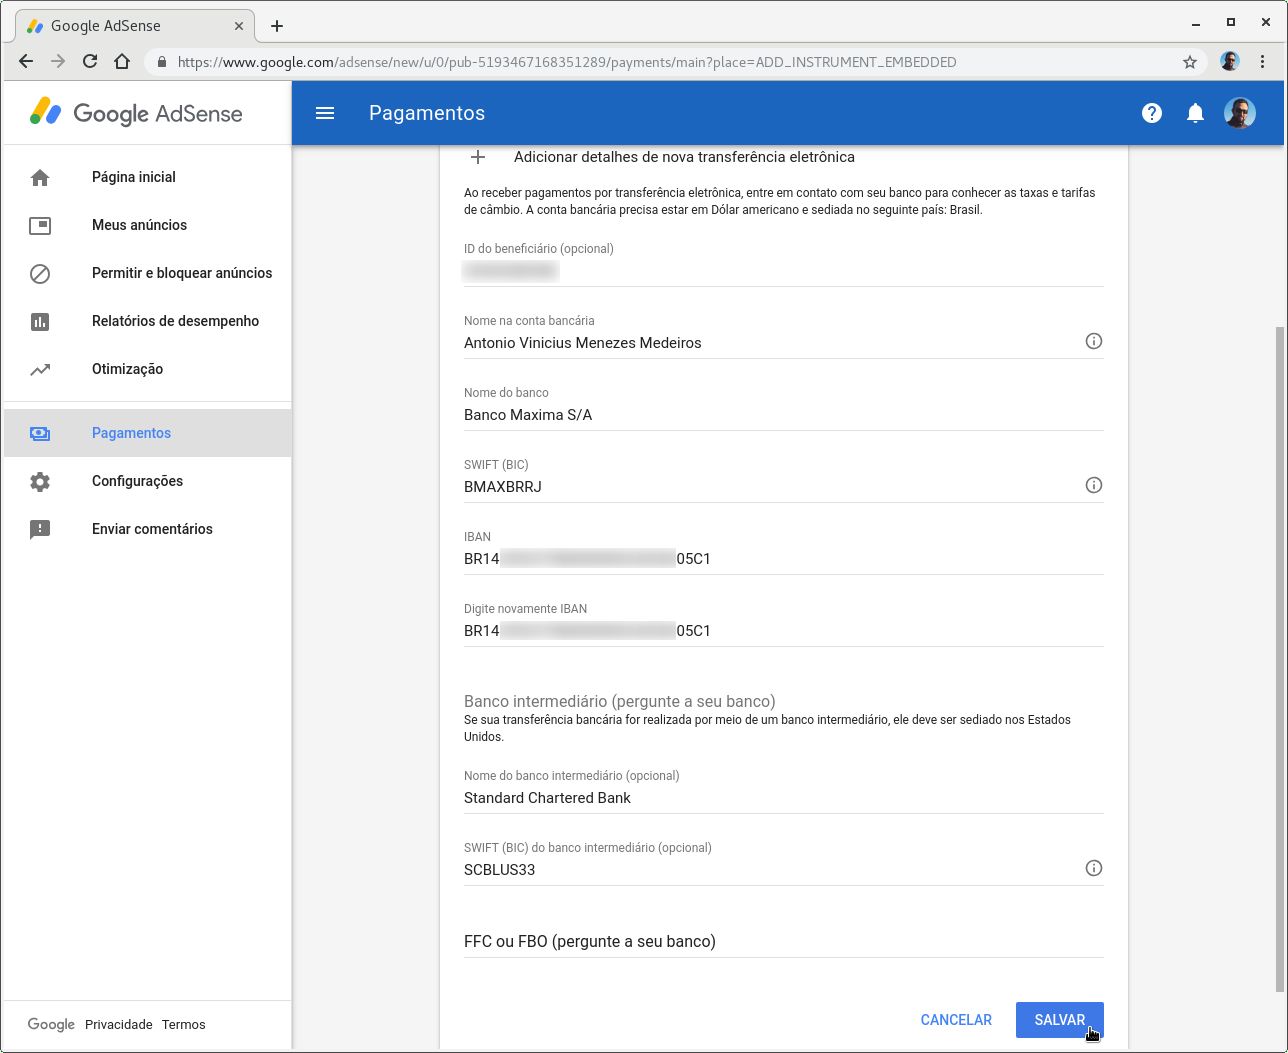Go back with the browser back arrow

click(26, 61)
